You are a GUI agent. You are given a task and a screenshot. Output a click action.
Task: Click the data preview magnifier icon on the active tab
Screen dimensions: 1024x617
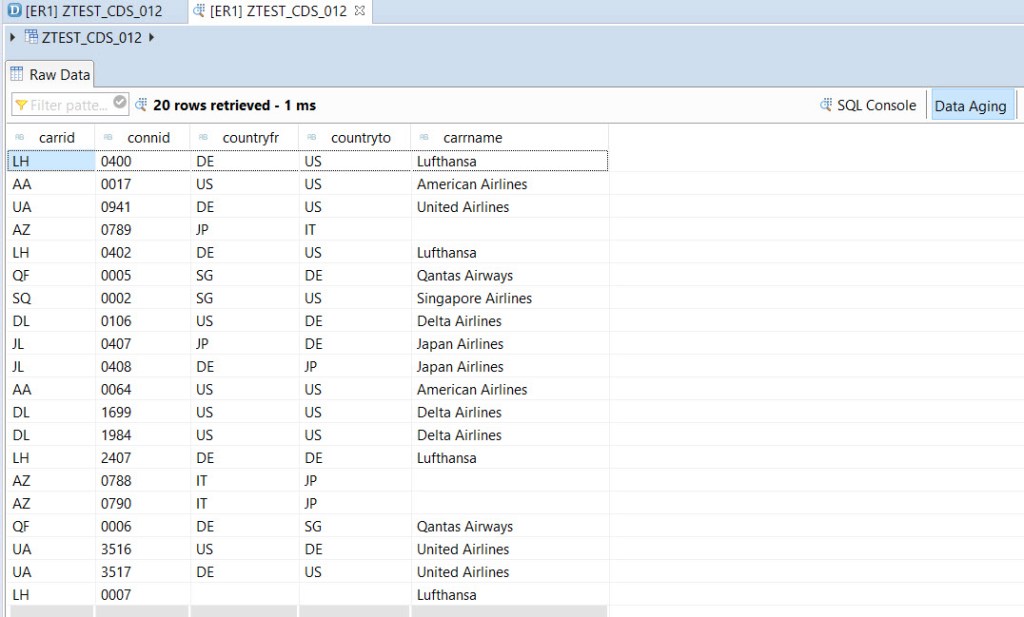click(x=199, y=11)
